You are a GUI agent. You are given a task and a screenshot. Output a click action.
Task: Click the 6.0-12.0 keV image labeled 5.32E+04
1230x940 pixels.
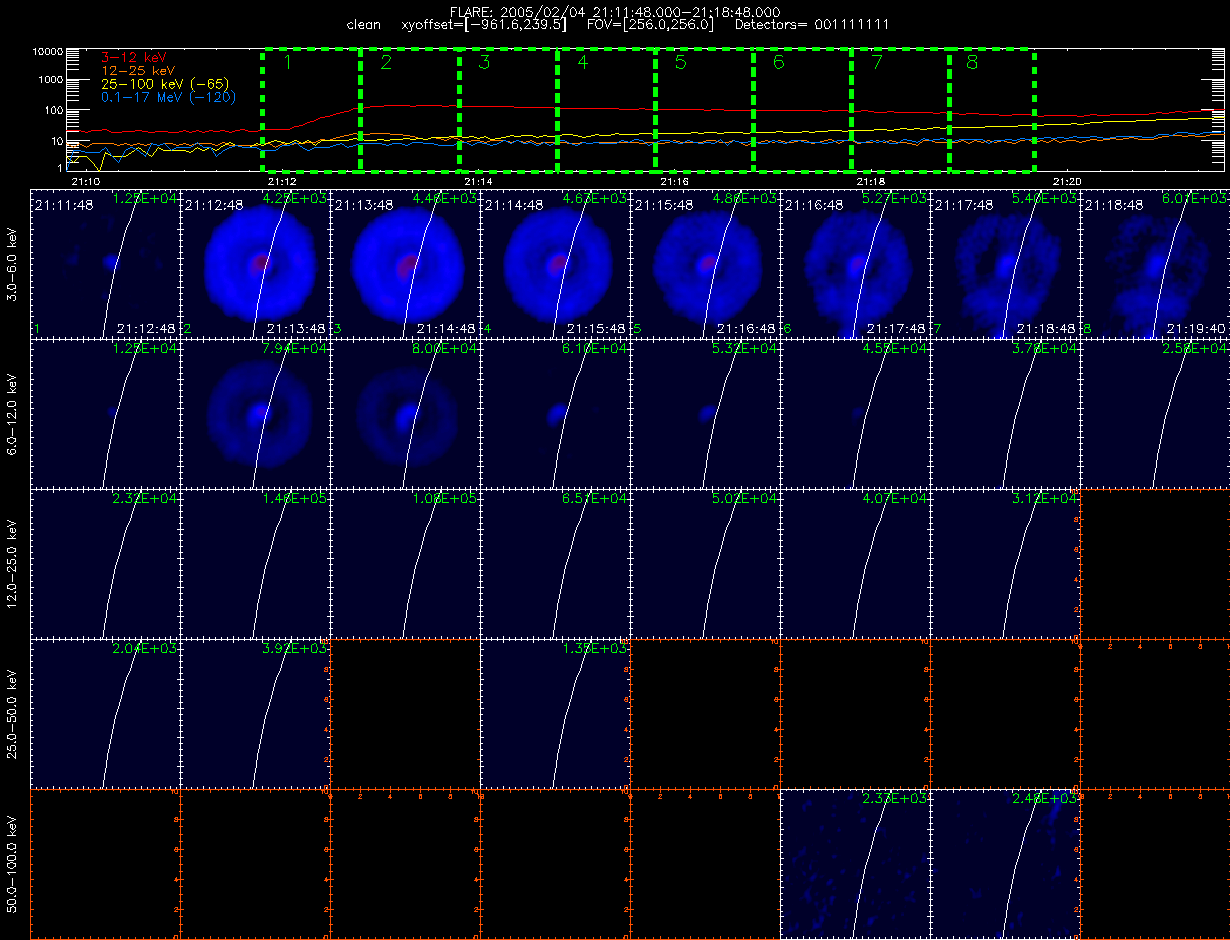point(705,413)
